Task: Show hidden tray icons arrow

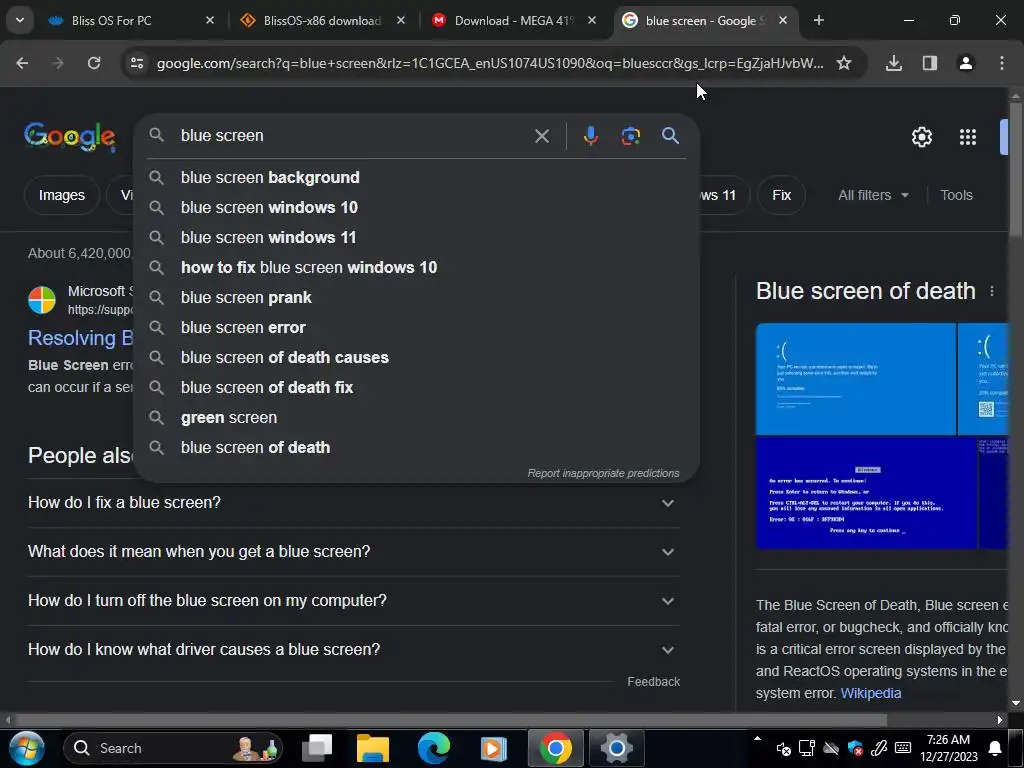Action: click(757, 739)
